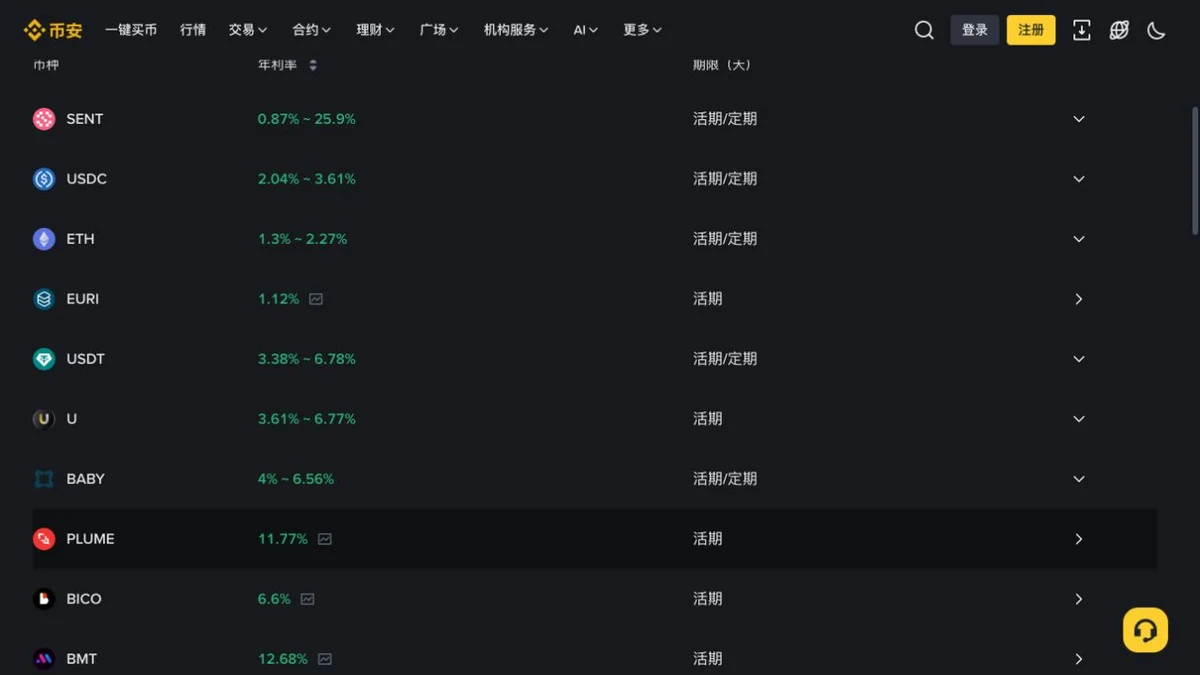Click the 期限 column header

coord(722,65)
